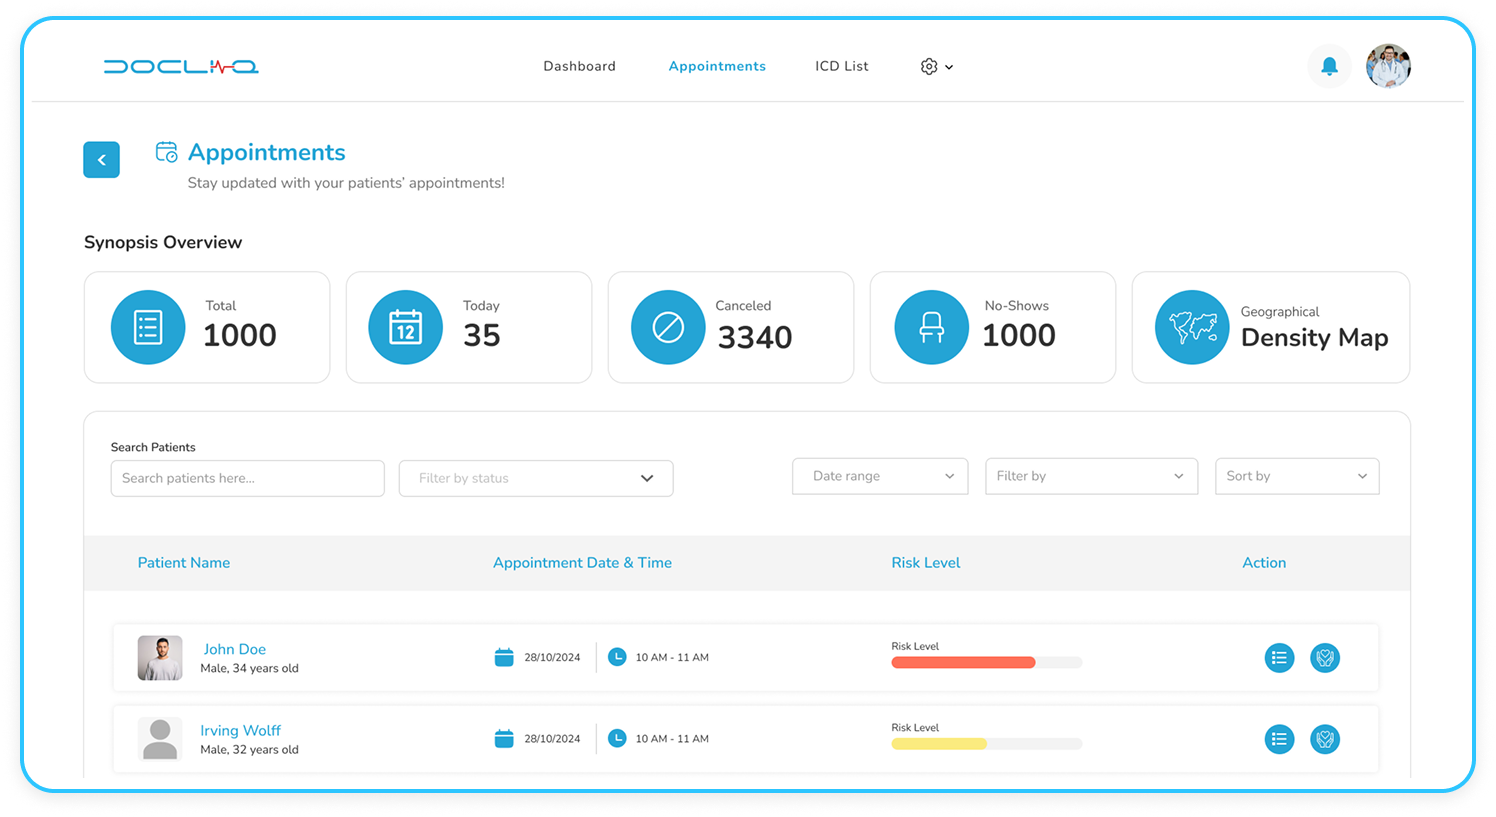Select the Today calendar icon
The height and width of the screenshot is (817, 1496).
click(x=405, y=326)
